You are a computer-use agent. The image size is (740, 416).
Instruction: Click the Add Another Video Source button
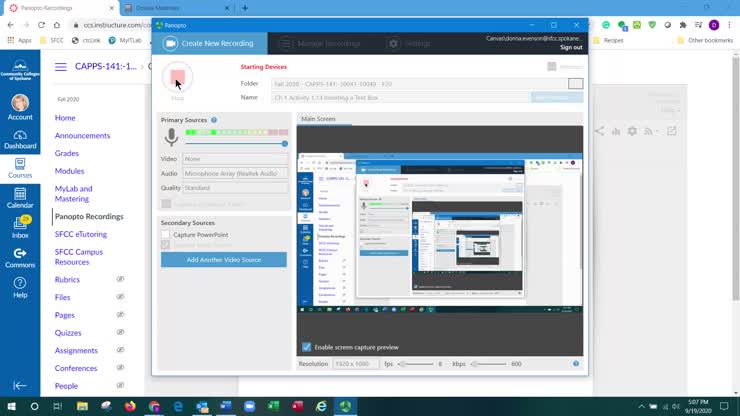coord(224,260)
